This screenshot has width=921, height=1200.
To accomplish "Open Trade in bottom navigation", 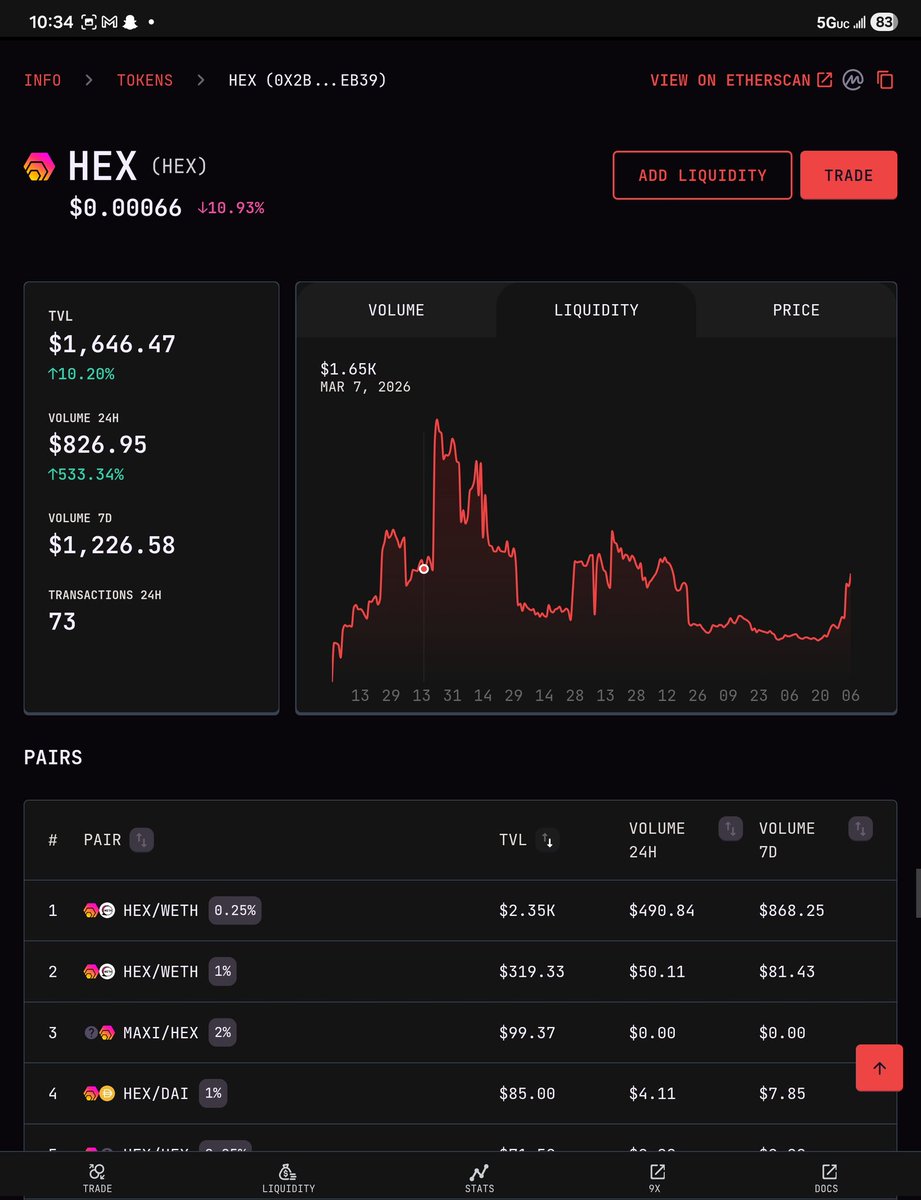I will (97, 1177).
